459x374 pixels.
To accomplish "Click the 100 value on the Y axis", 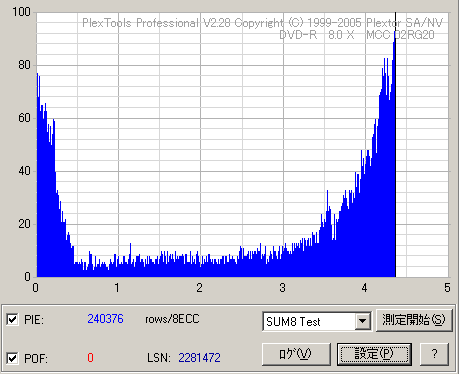I will 21,12.
